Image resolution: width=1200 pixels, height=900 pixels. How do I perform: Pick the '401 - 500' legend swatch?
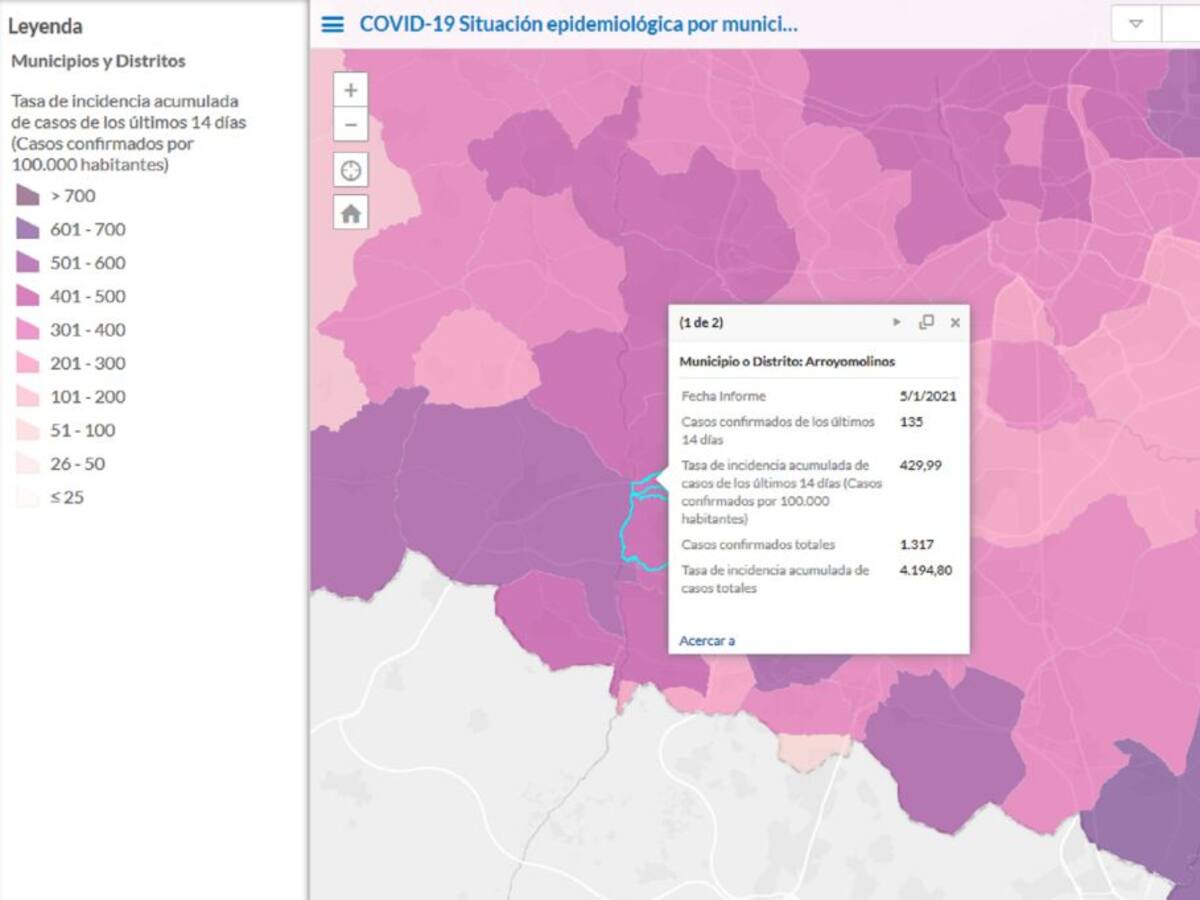(28, 296)
